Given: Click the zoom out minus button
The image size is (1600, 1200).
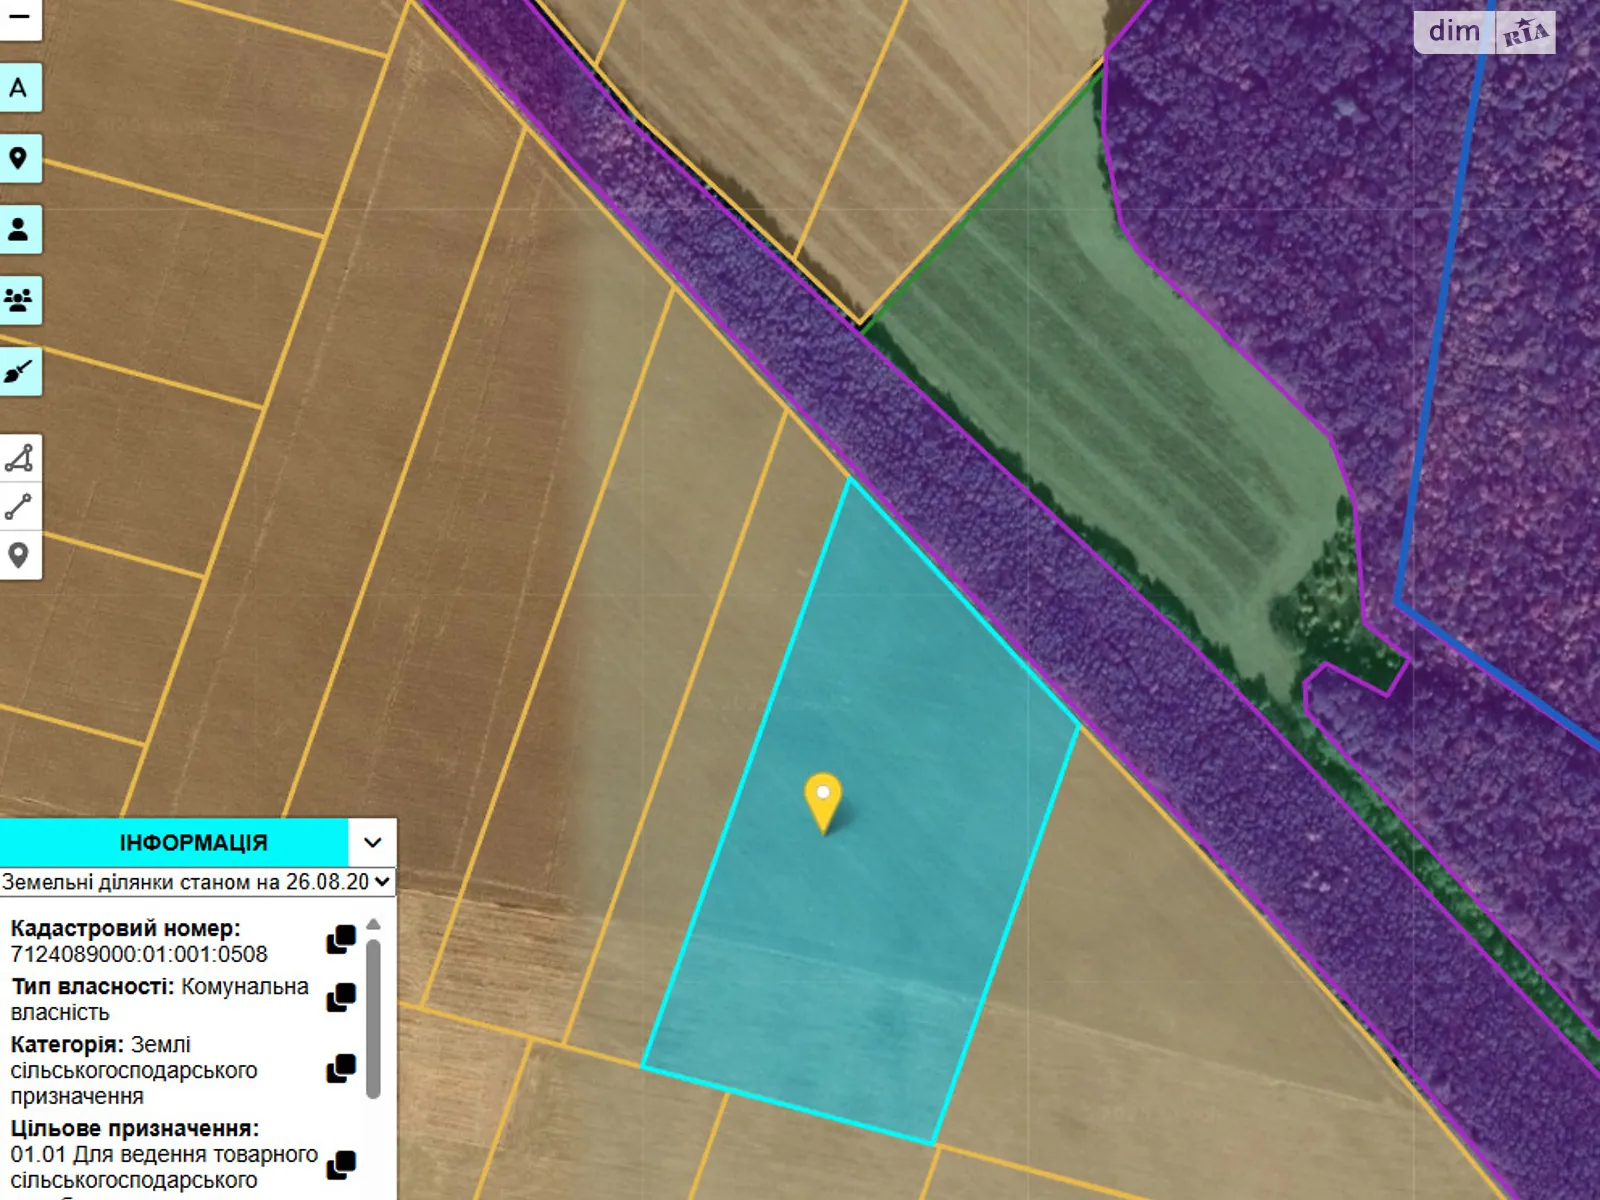Looking at the screenshot, I should [19, 17].
